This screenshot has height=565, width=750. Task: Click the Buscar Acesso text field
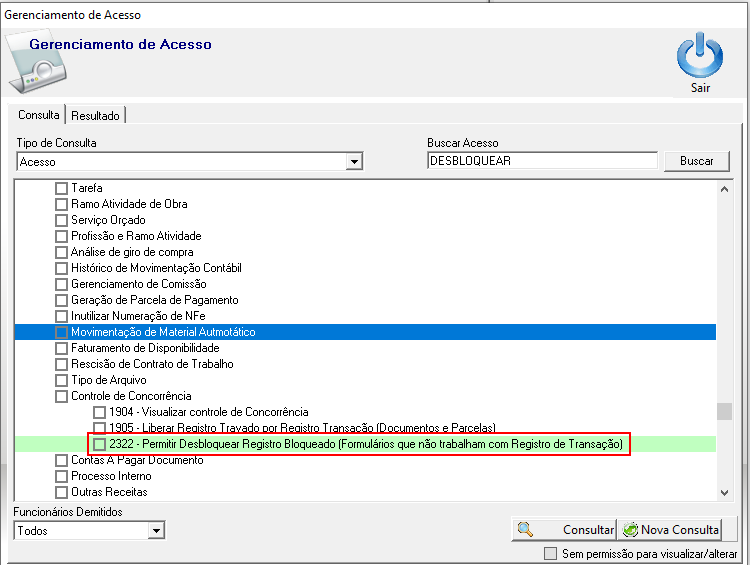(541, 161)
